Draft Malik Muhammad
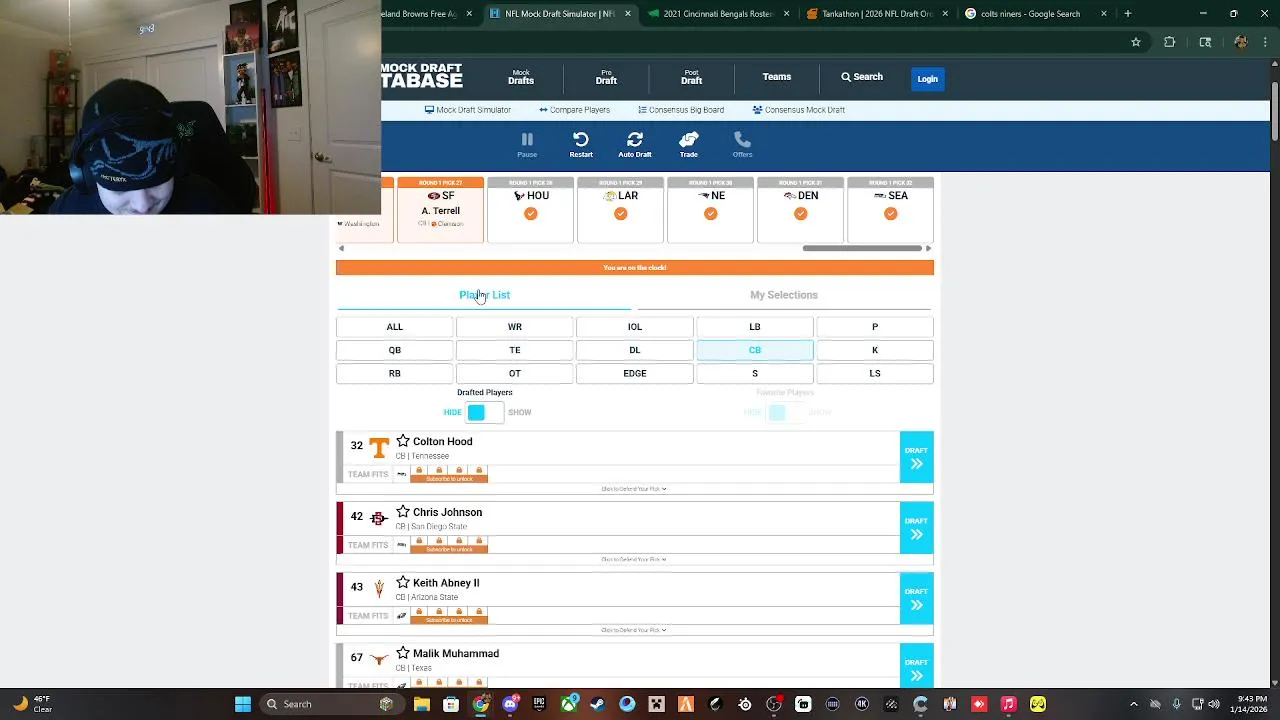 point(916,665)
